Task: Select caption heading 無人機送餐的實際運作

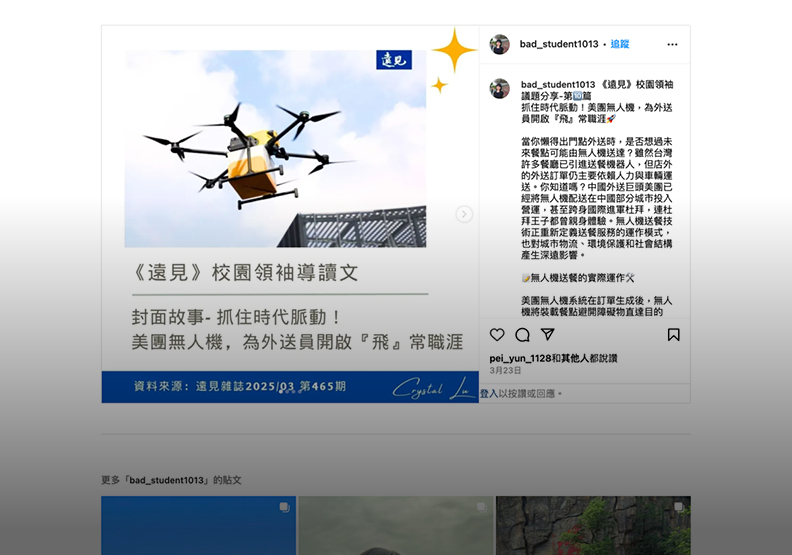Action: (x=578, y=278)
